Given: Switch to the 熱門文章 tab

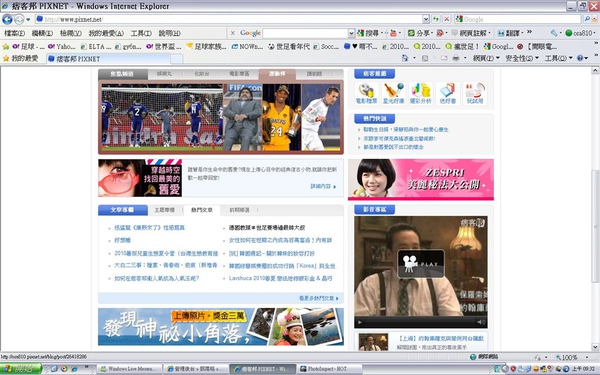Looking at the screenshot, I should pos(202,210).
